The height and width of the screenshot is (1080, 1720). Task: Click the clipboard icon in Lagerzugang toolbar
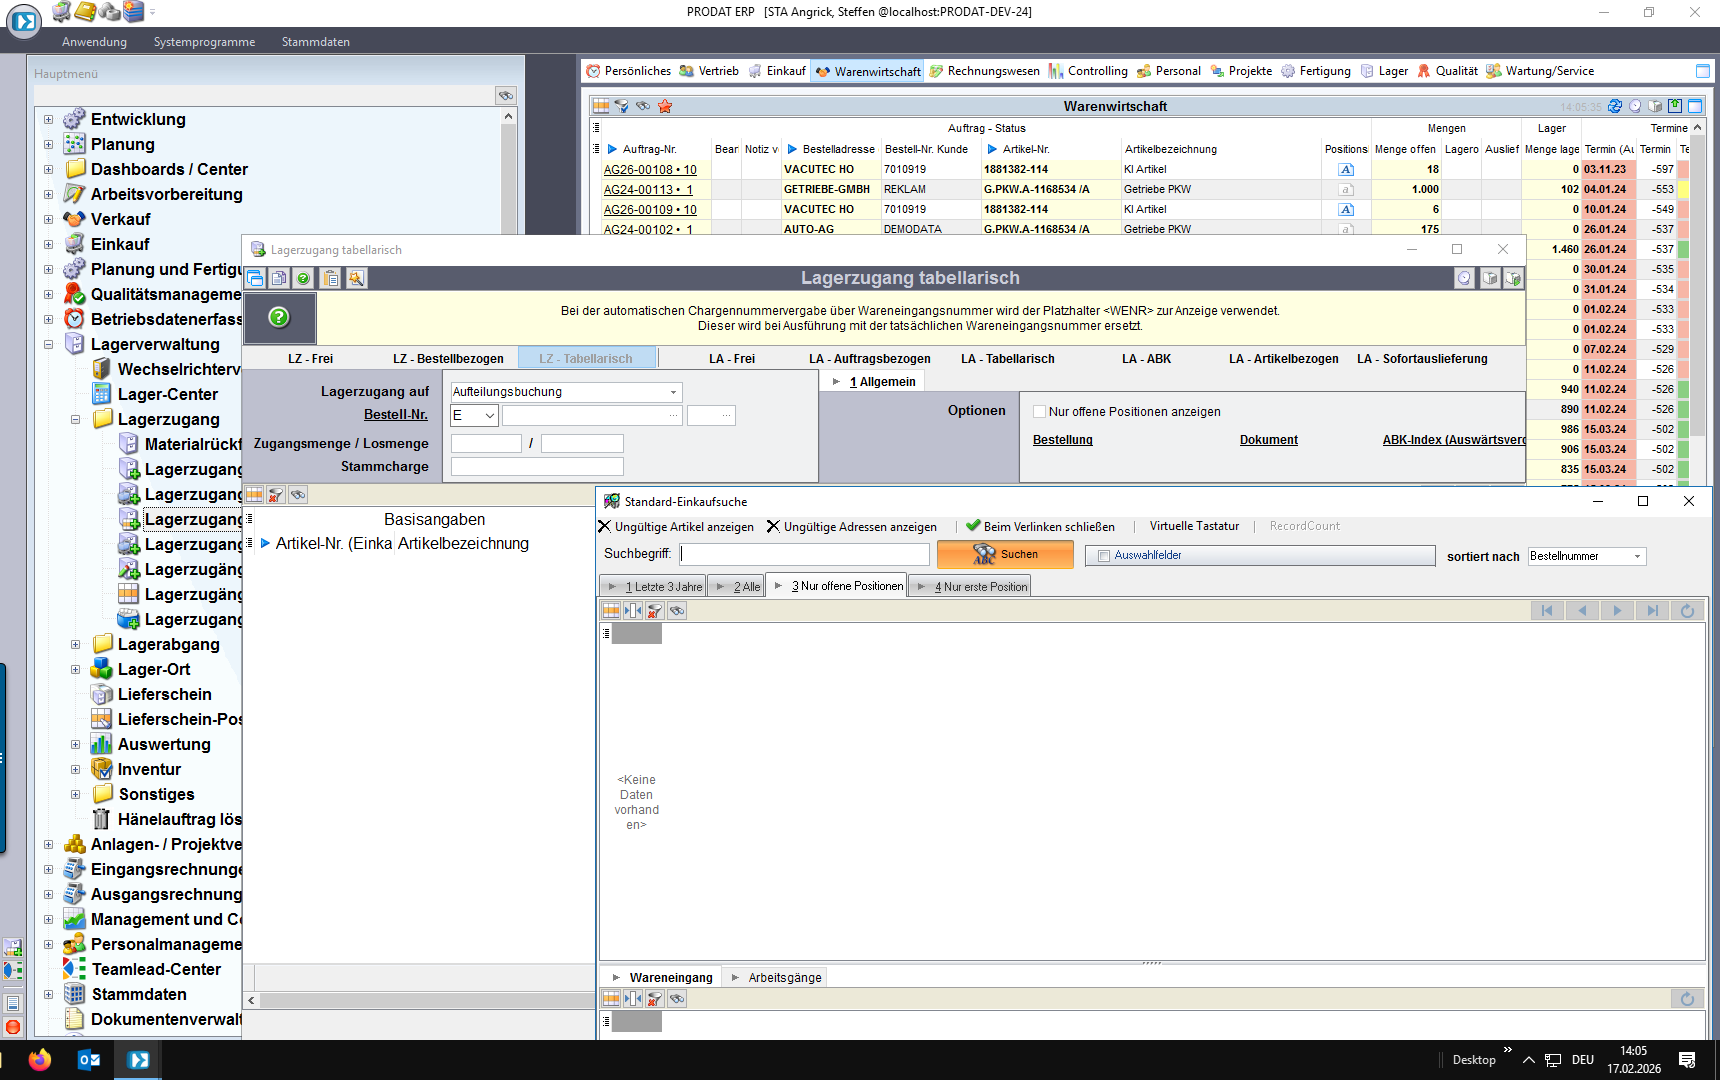(331, 279)
